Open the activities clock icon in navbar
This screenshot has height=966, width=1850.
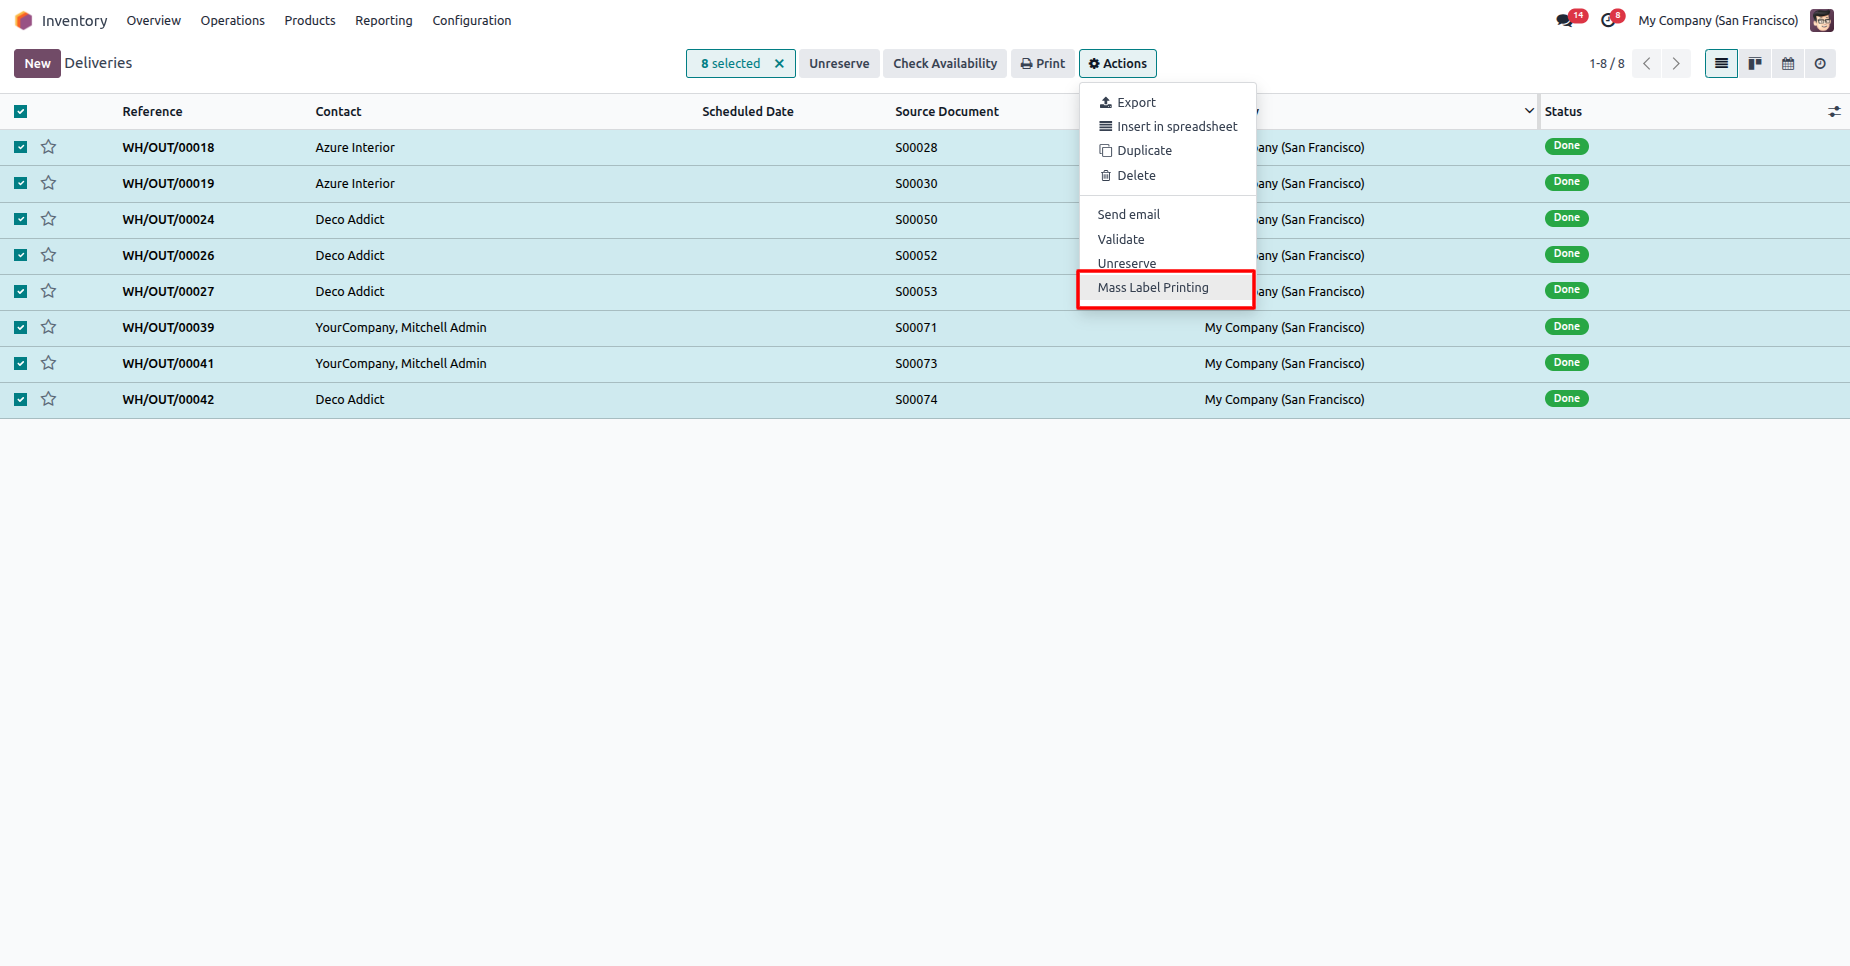click(1608, 21)
